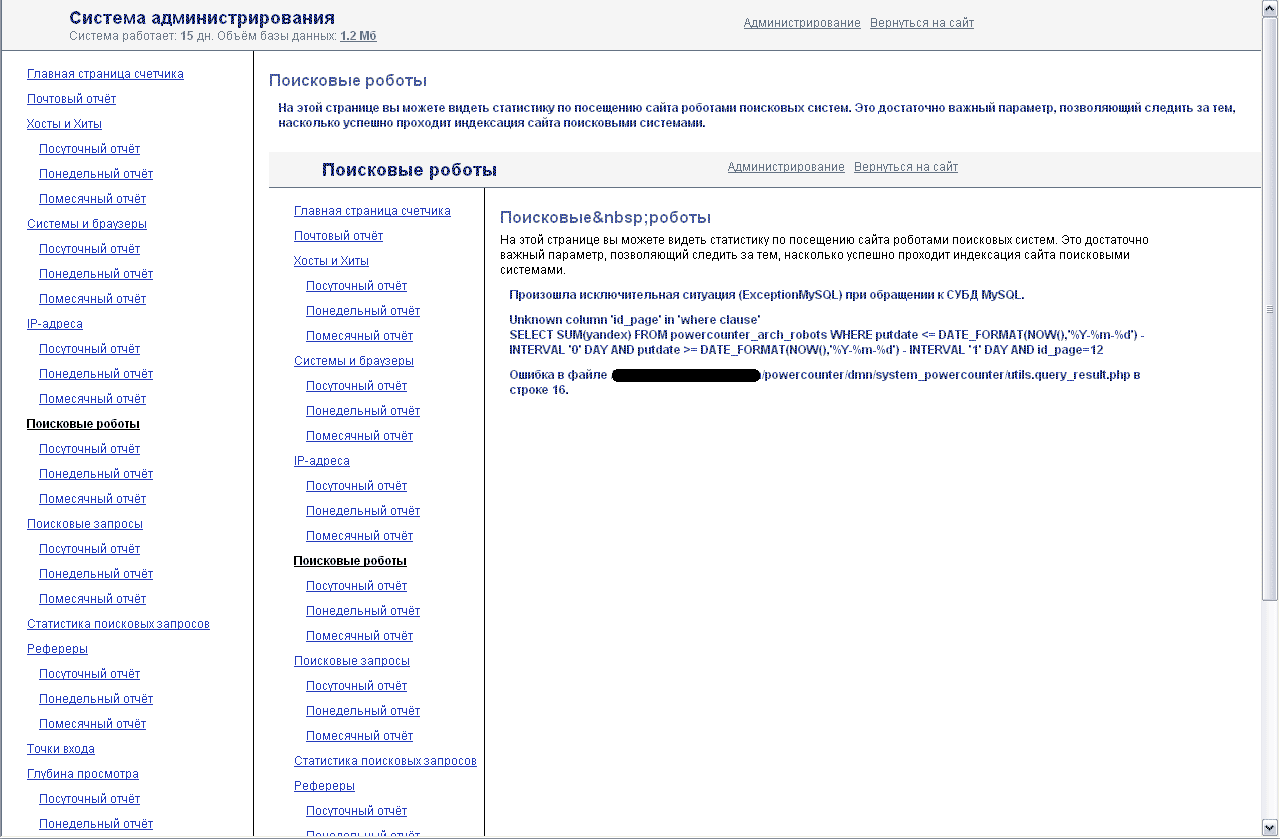1280x839 pixels.
Task: Select Рефереры in nested inner menu
Action: coord(324,786)
